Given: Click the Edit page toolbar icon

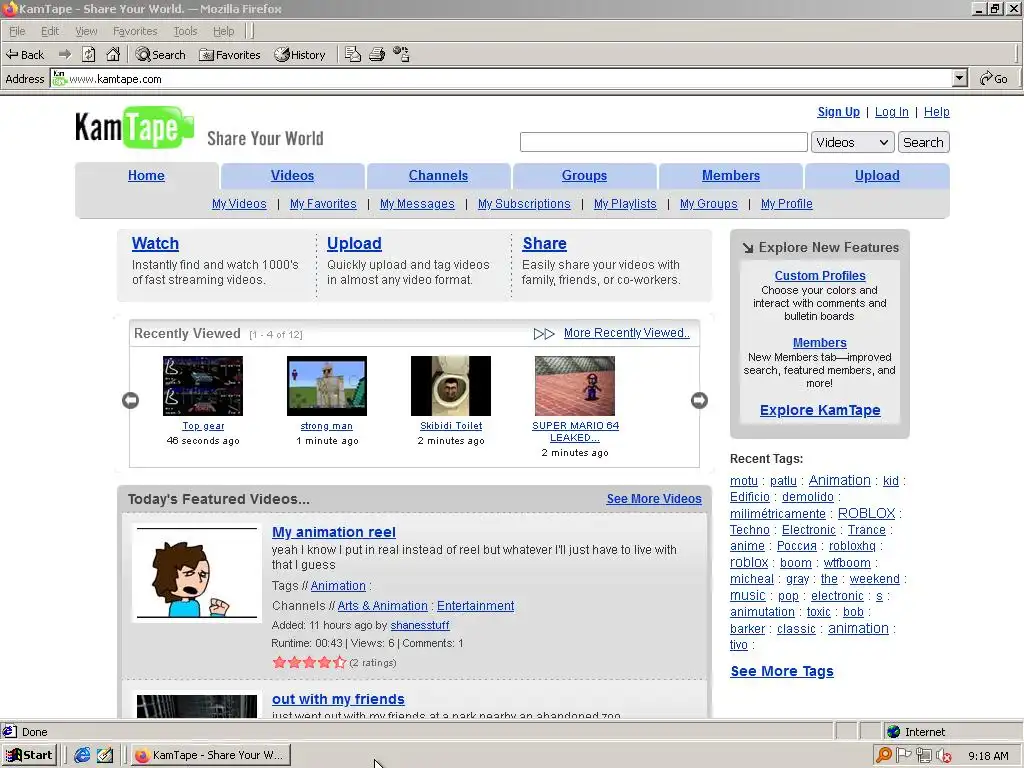Looking at the screenshot, I should point(353,54).
